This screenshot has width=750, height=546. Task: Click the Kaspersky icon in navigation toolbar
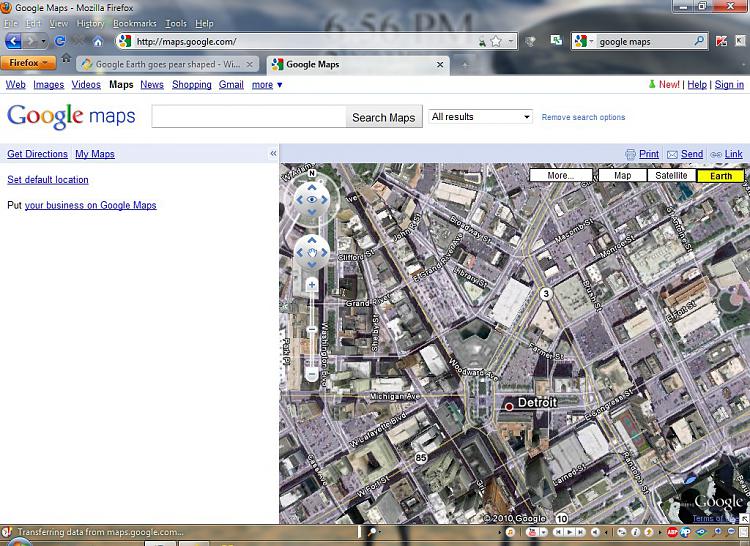click(x=721, y=41)
